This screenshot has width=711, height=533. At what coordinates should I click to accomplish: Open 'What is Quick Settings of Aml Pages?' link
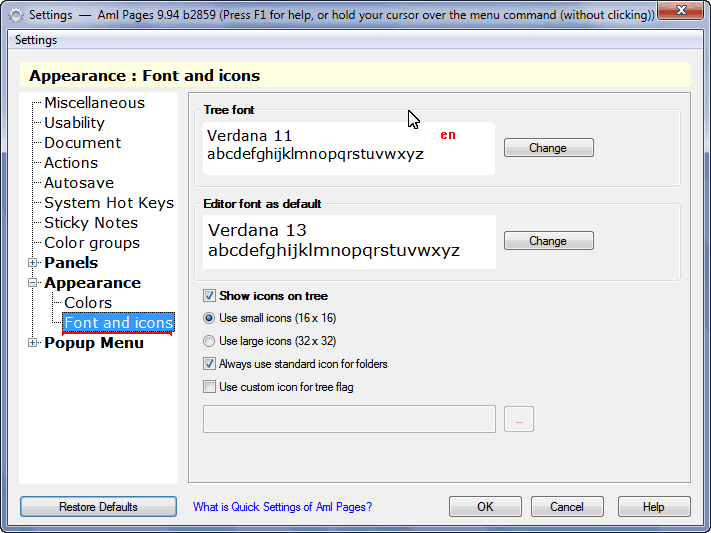282,507
